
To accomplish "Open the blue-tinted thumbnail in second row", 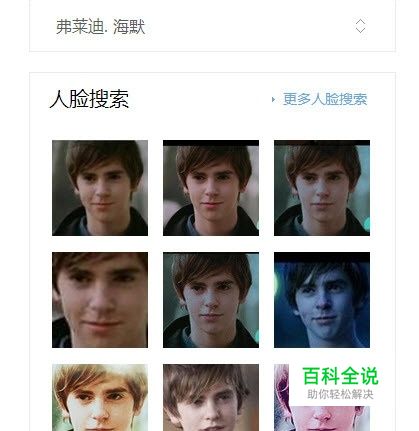I will [x=322, y=300].
